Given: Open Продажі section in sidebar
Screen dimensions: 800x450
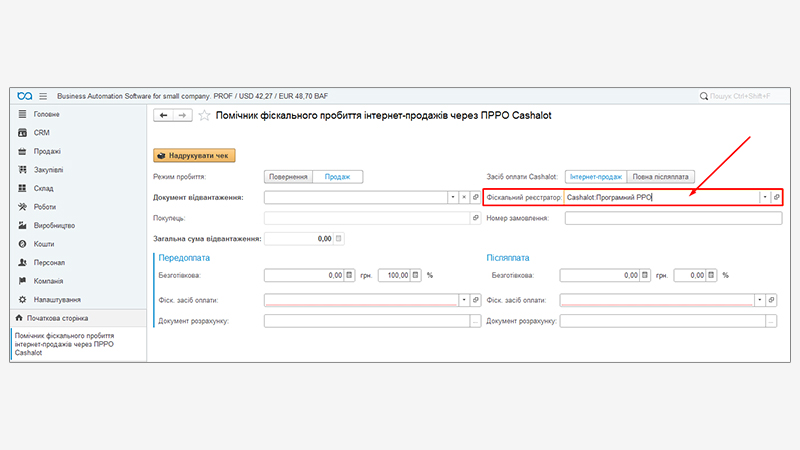Looking at the screenshot, I should click(47, 151).
